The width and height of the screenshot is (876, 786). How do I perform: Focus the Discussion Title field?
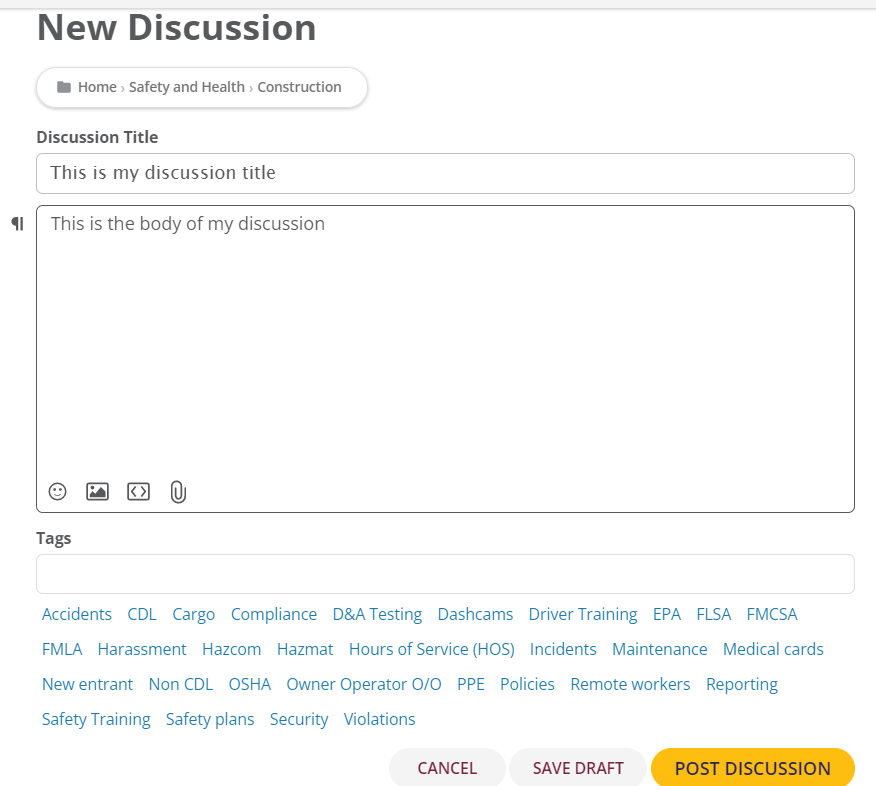point(445,173)
